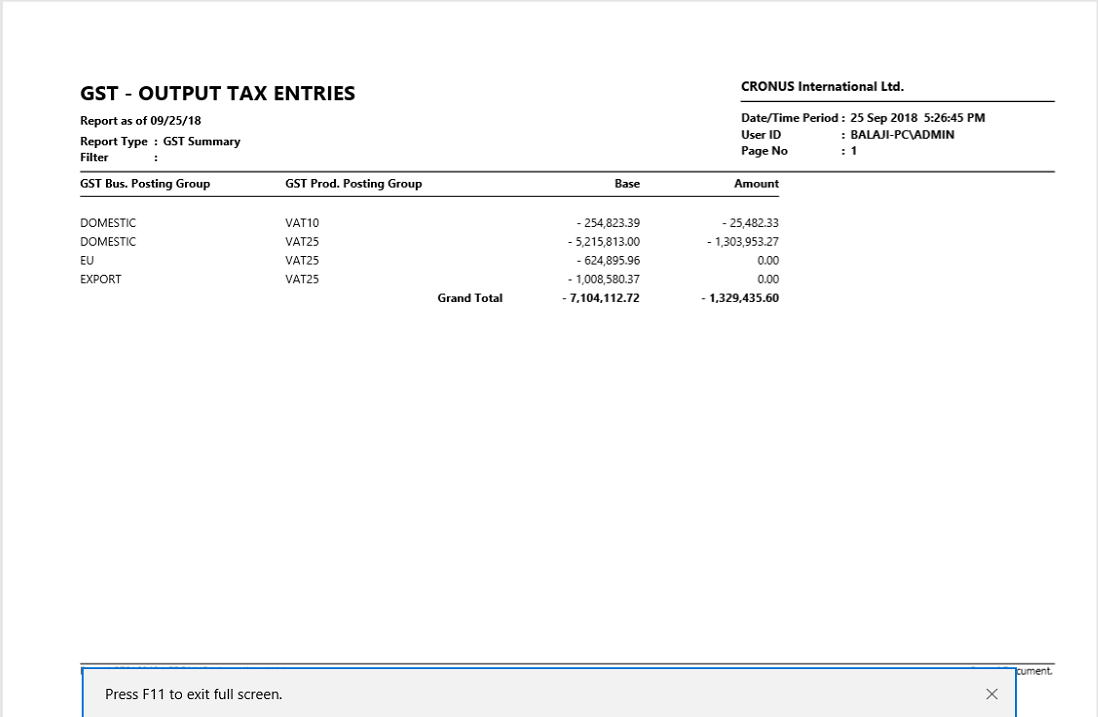Click the CRONUS International Ltd. company name

tap(822, 87)
